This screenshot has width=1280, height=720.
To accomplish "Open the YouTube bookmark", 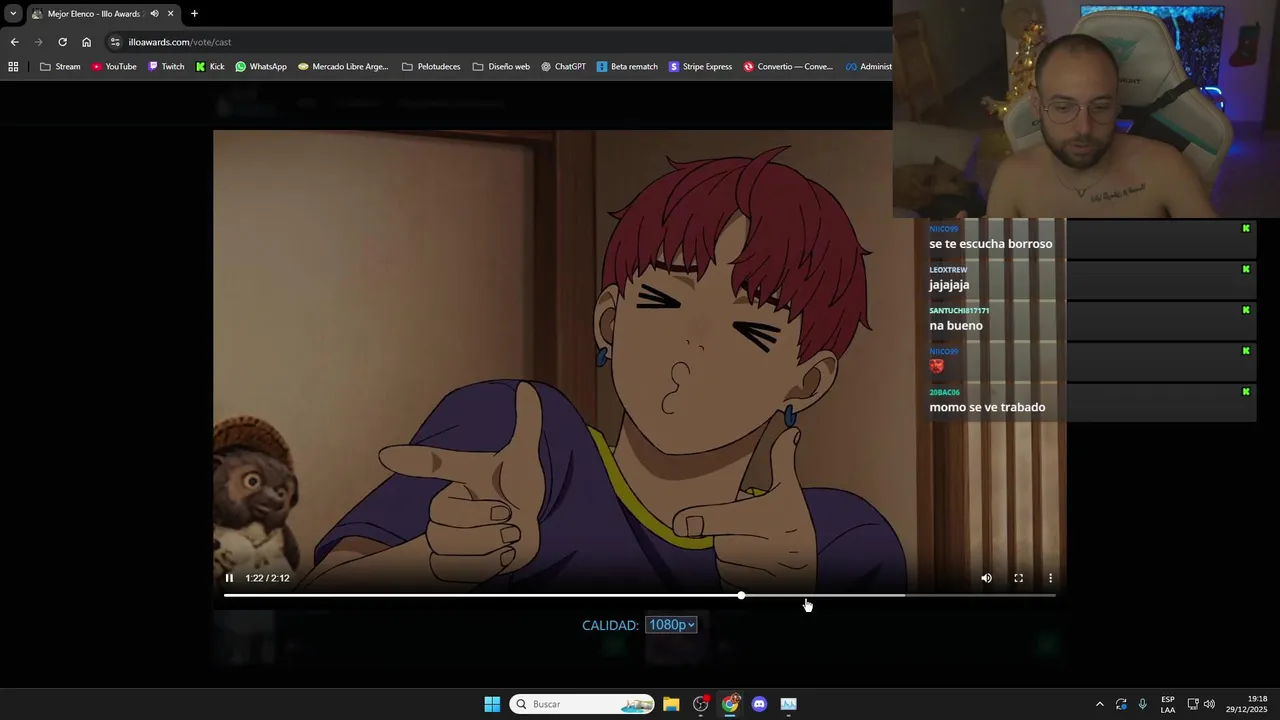I will [113, 67].
